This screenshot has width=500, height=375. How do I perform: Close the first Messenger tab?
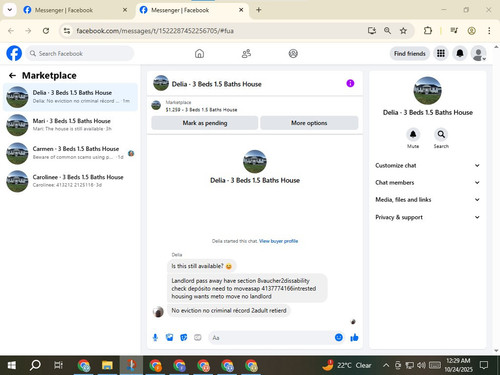point(125,10)
